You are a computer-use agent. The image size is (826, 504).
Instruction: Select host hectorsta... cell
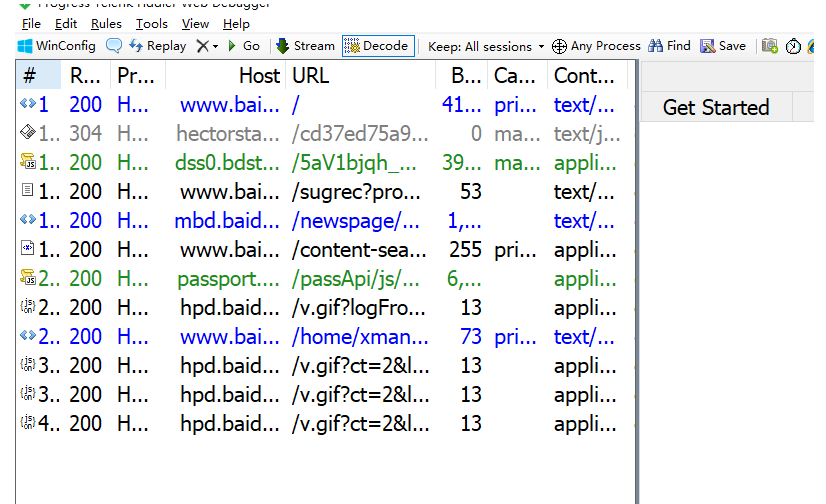click(228, 133)
